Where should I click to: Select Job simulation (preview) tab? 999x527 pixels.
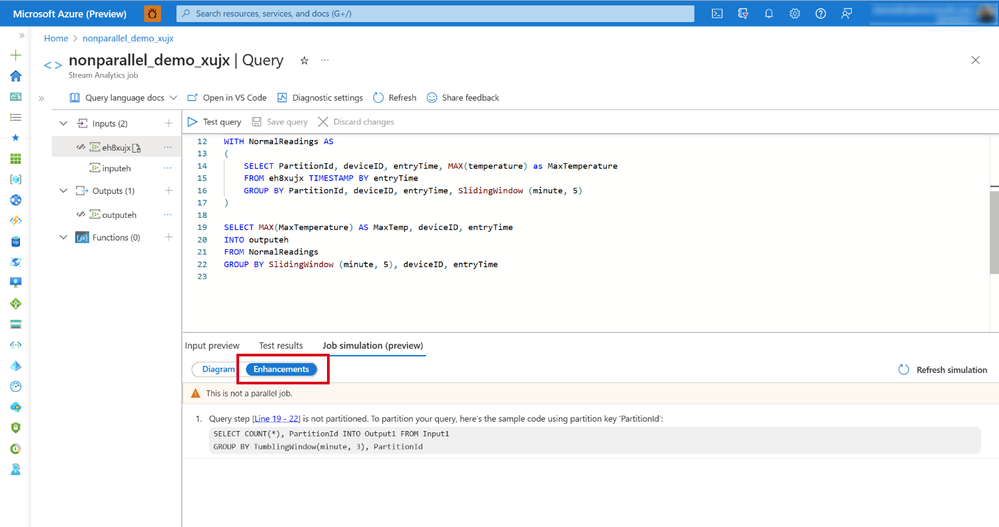[x=373, y=345]
